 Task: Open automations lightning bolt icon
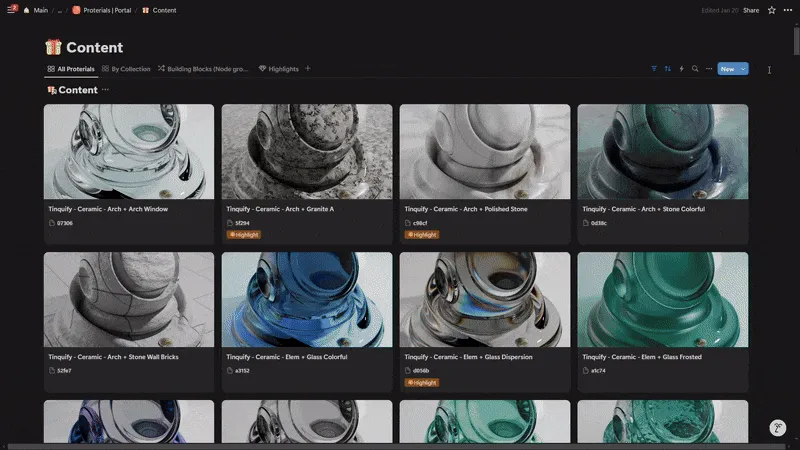681,68
